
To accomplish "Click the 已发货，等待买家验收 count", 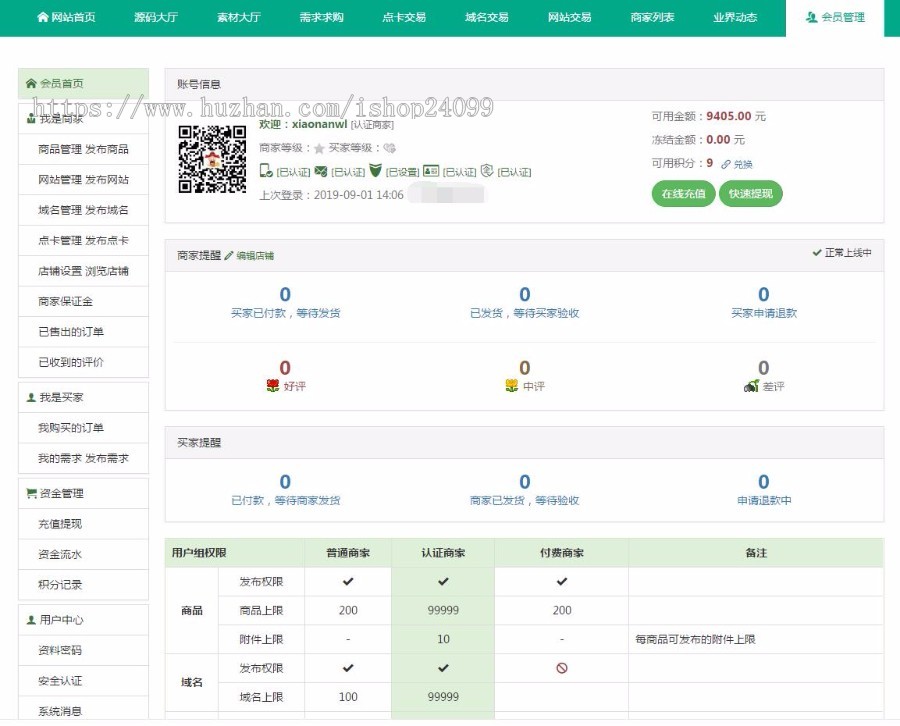I will click(x=525, y=294).
